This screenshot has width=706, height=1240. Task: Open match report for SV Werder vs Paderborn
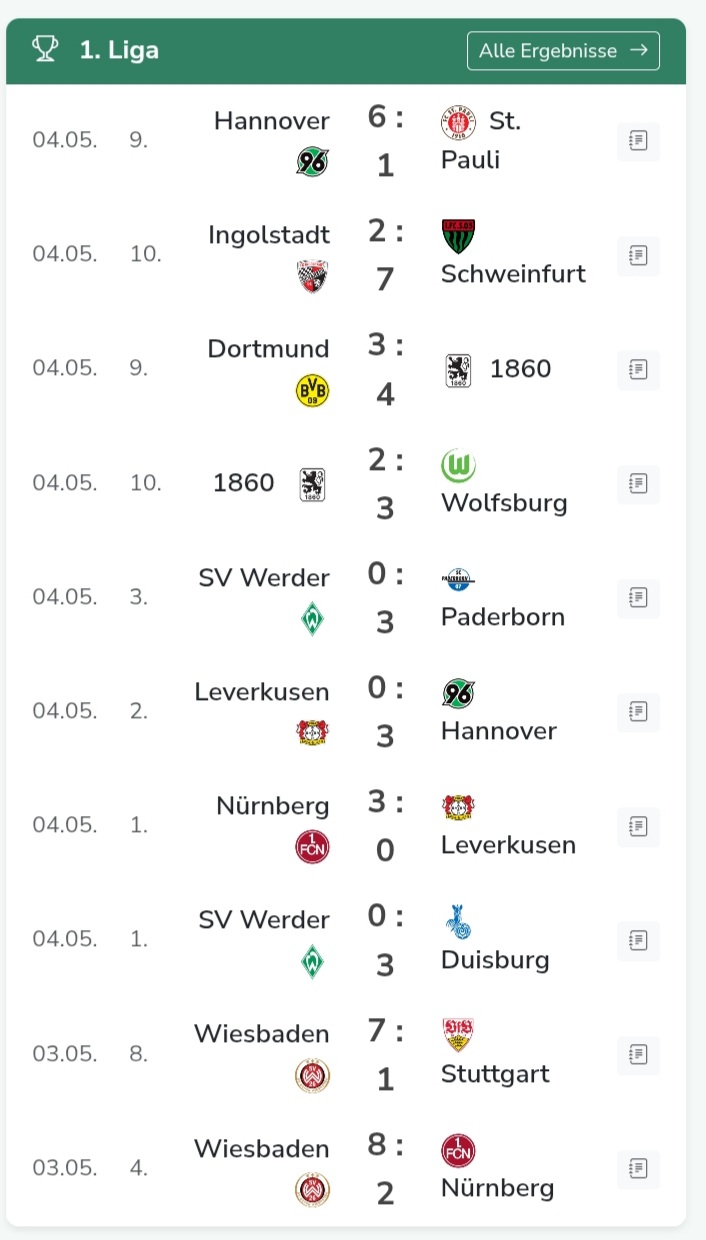(x=638, y=598)
